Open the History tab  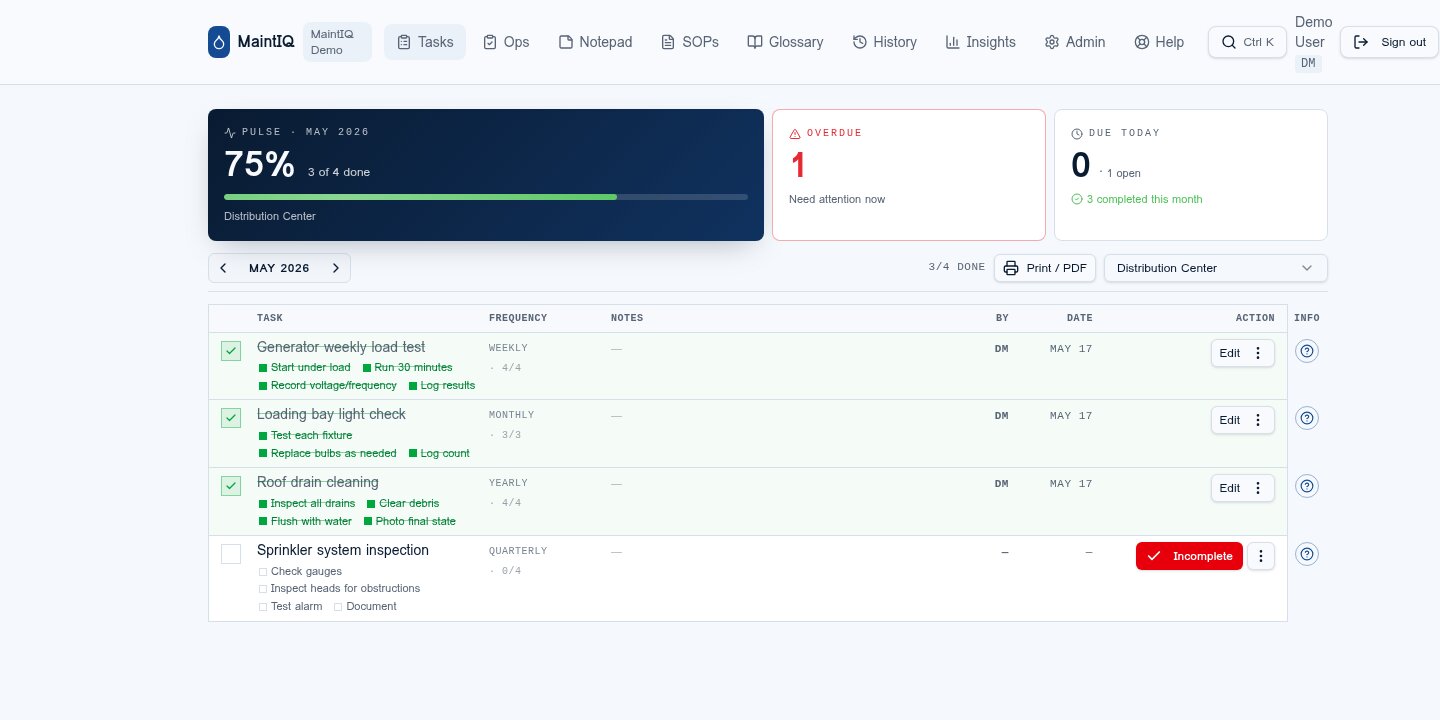(x=885, y=42)
